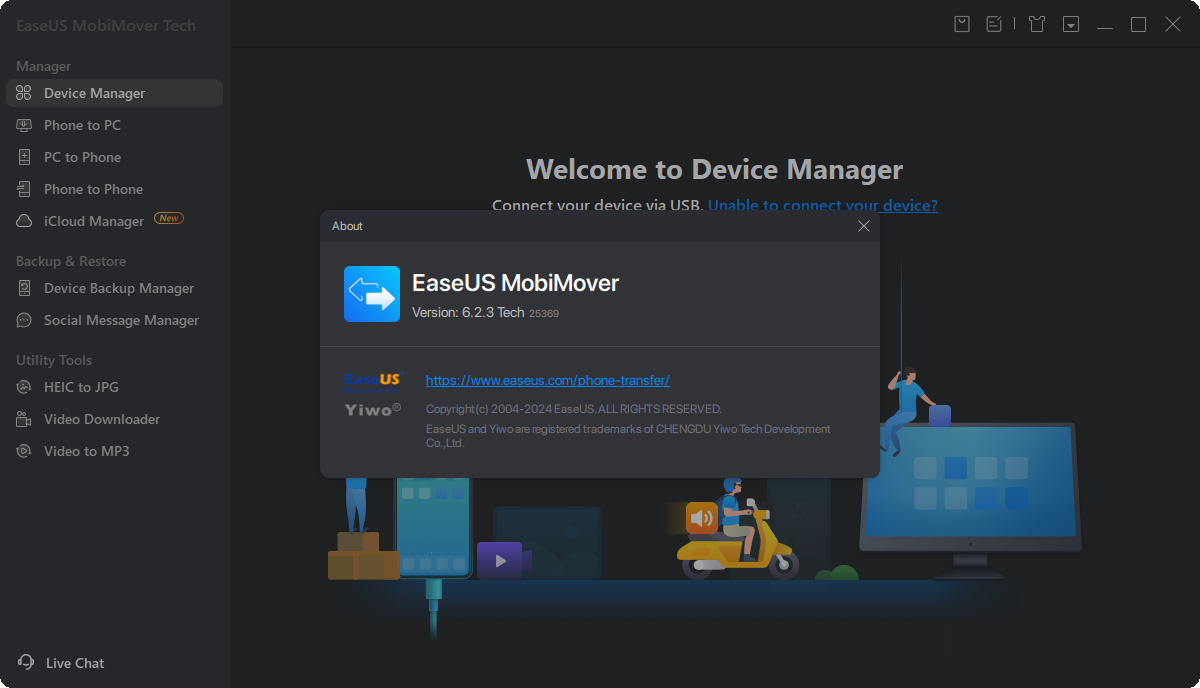The height and width of the screenshot is (688, 1200).
Task: Open the shopping bag store icon
Action: click(x=962, y=24)
